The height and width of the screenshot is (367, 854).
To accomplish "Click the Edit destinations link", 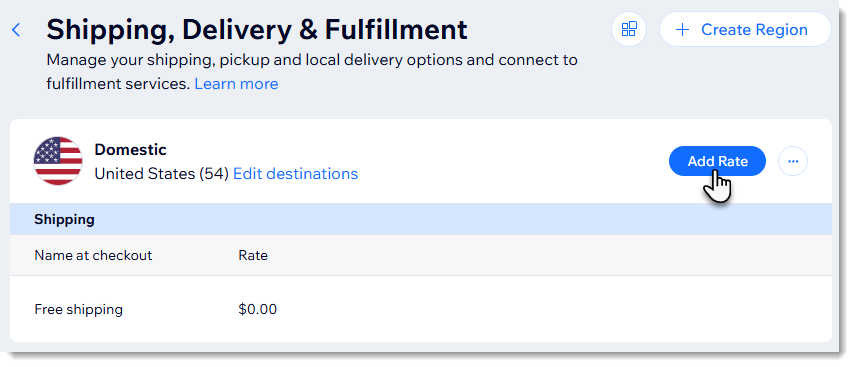I will tap(295, 174).
